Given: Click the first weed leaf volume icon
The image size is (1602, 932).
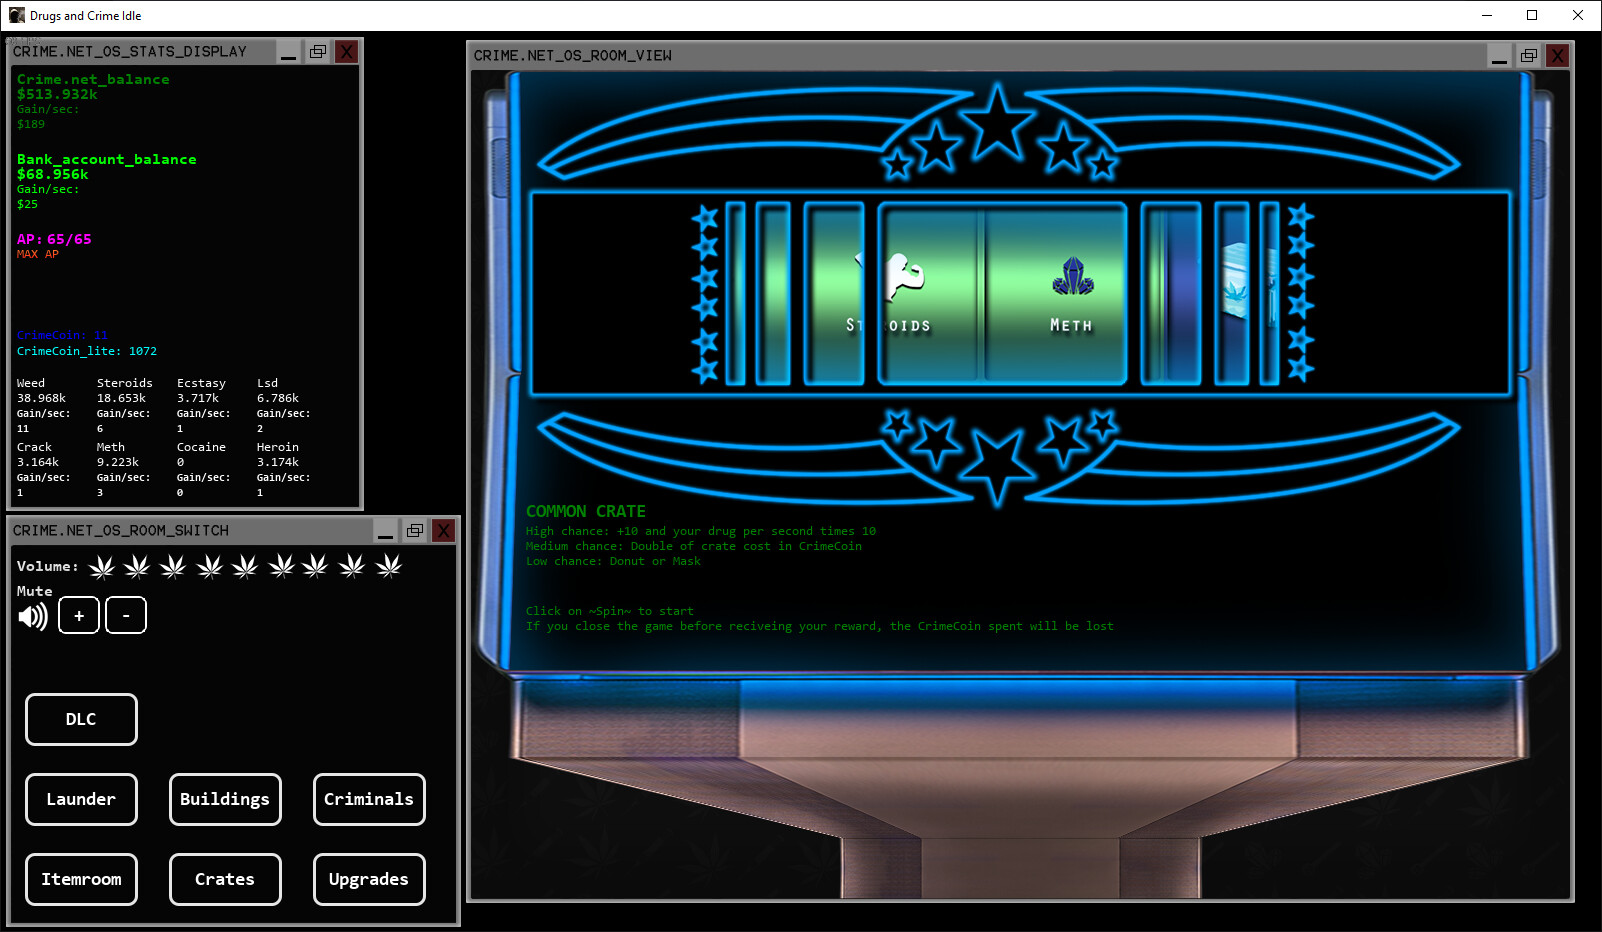Looking at the screenshot, I should click(x=101, y=565).
